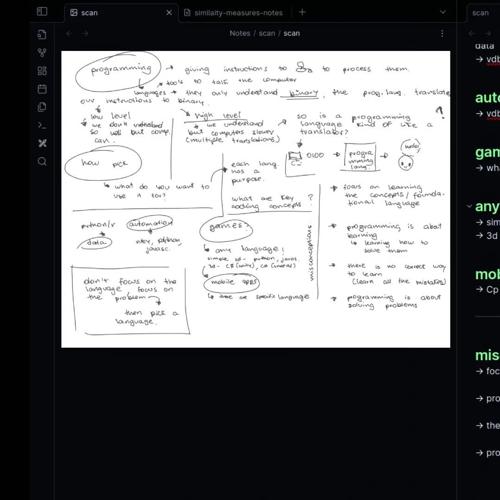Navigate back in scan pane
This screenshot has width=500, height=500.
click(69, 33)
